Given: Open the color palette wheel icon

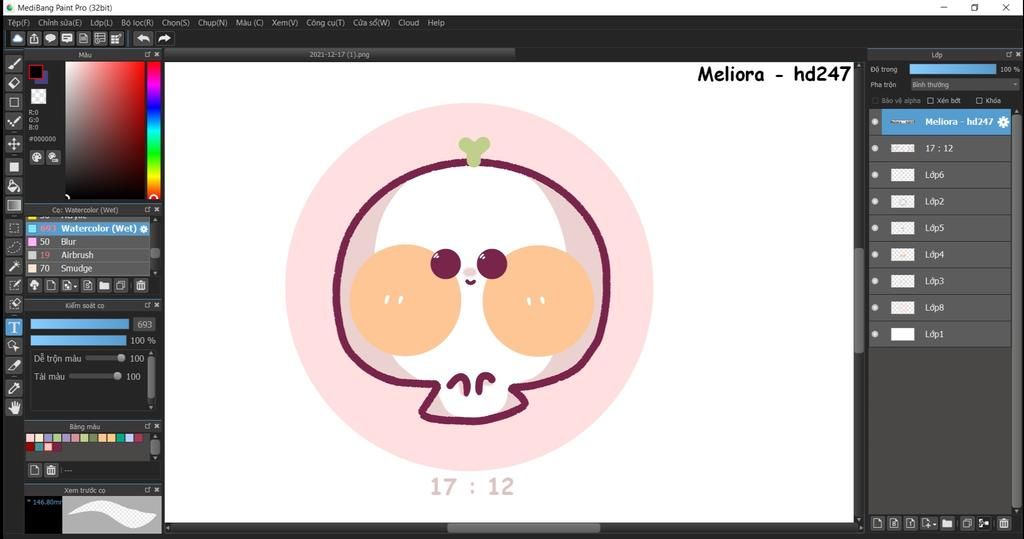Looking at the screenshot, I should [37, 157].
